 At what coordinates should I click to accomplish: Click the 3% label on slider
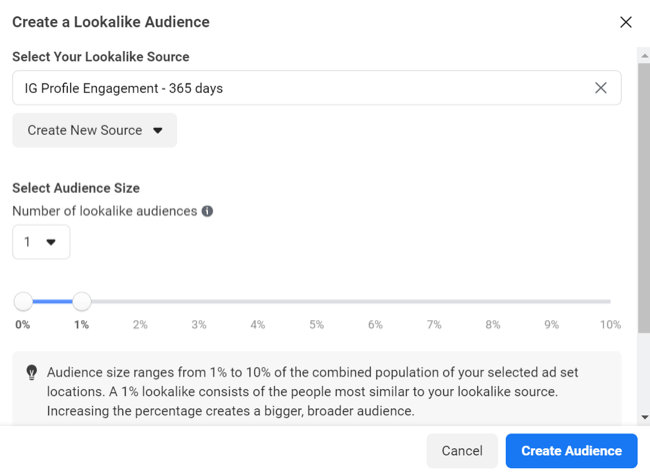point(199,325)
